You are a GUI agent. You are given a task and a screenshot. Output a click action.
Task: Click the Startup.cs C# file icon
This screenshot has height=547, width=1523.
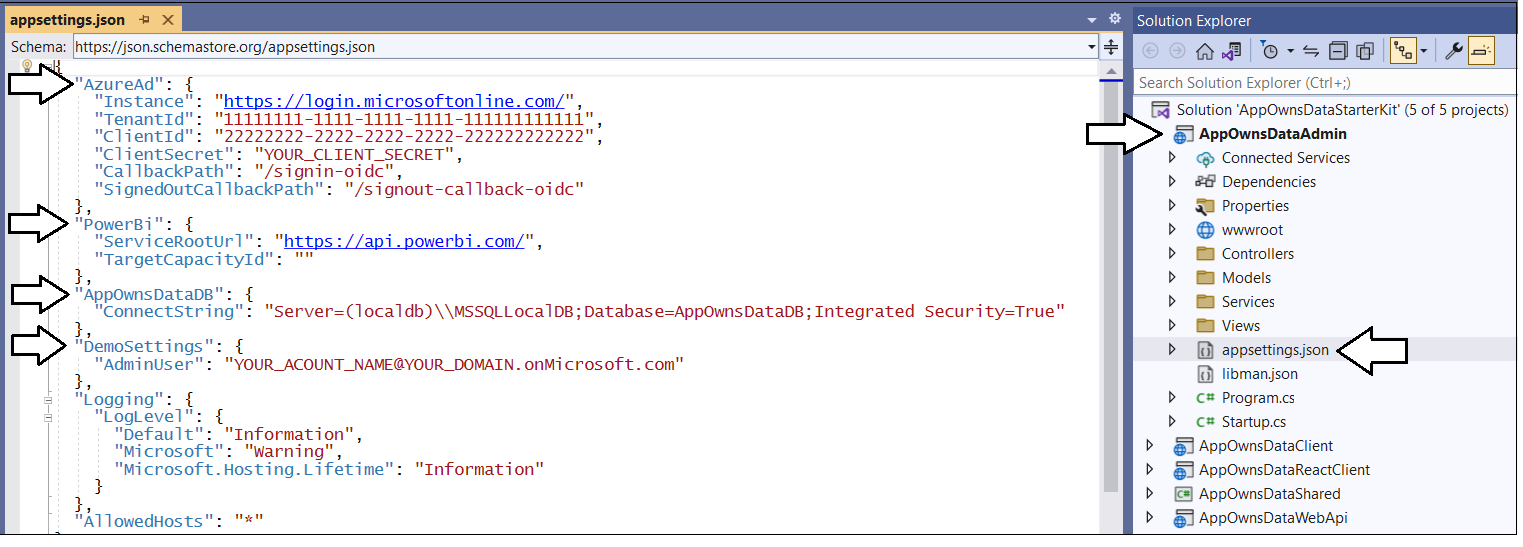pos(1205,422)
